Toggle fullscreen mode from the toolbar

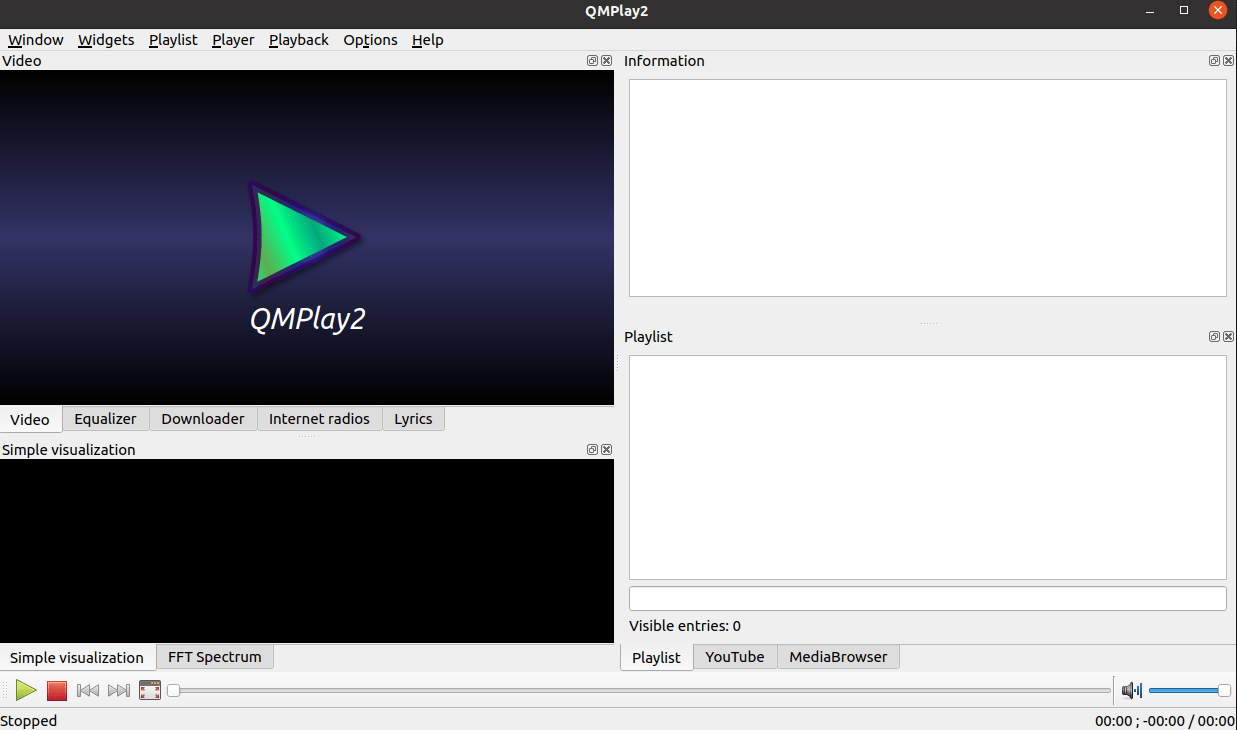click(150, 690)
